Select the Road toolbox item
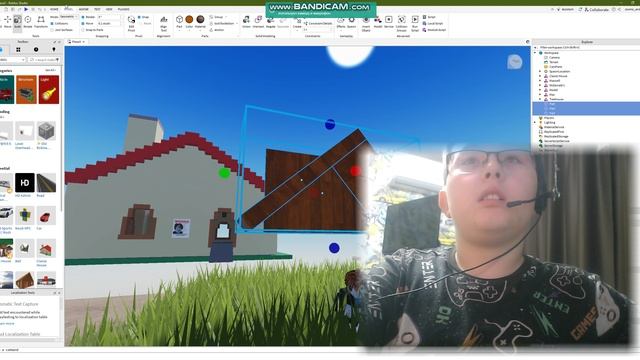The image size is (640, 360). (46, 183)
